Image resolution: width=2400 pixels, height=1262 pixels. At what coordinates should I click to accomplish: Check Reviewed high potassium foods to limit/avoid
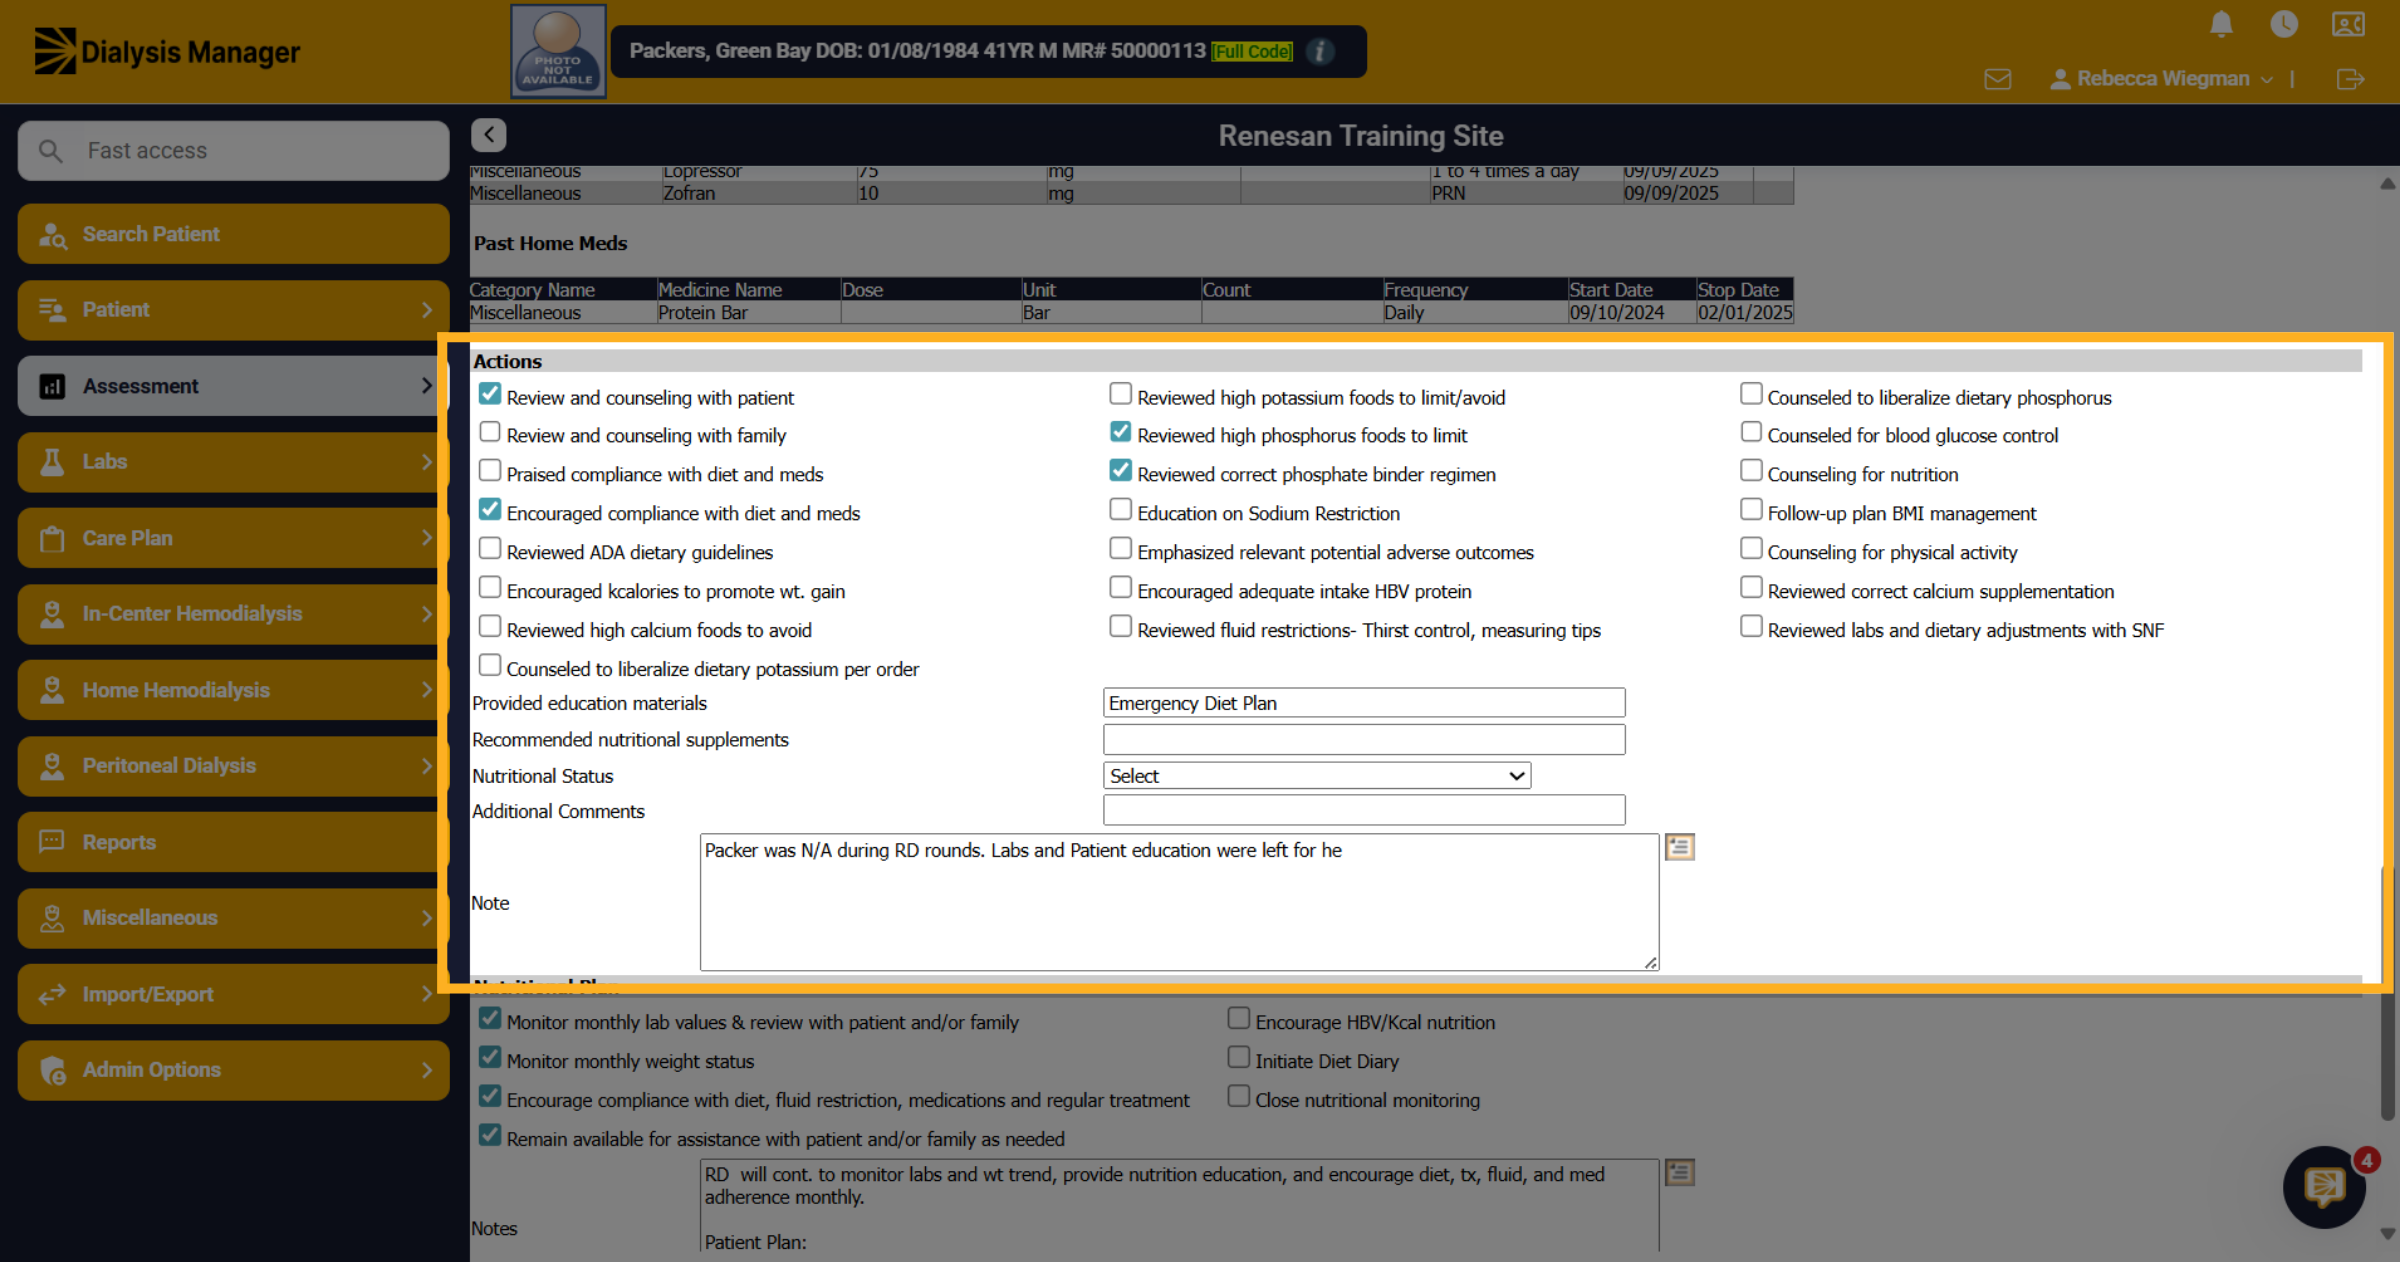pyautogui.click(x=1121, y=394)
